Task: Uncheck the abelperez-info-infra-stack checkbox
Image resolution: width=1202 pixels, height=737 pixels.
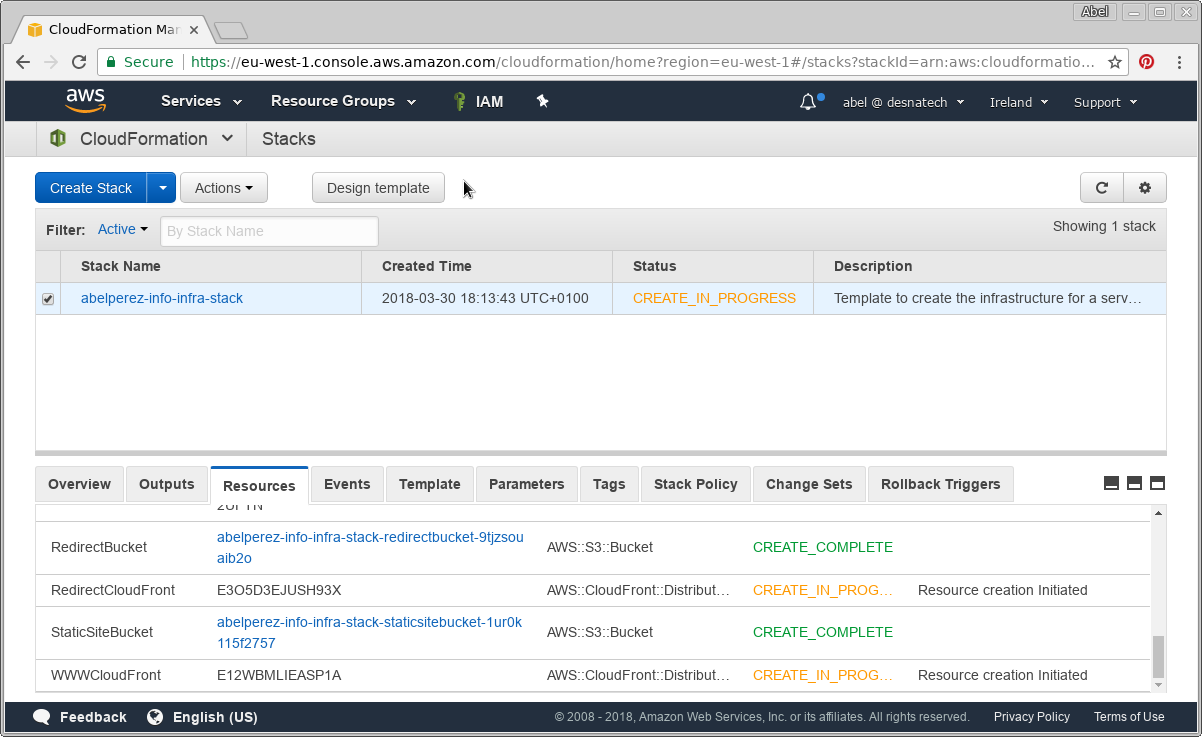Action: click(x=48, y=299)
